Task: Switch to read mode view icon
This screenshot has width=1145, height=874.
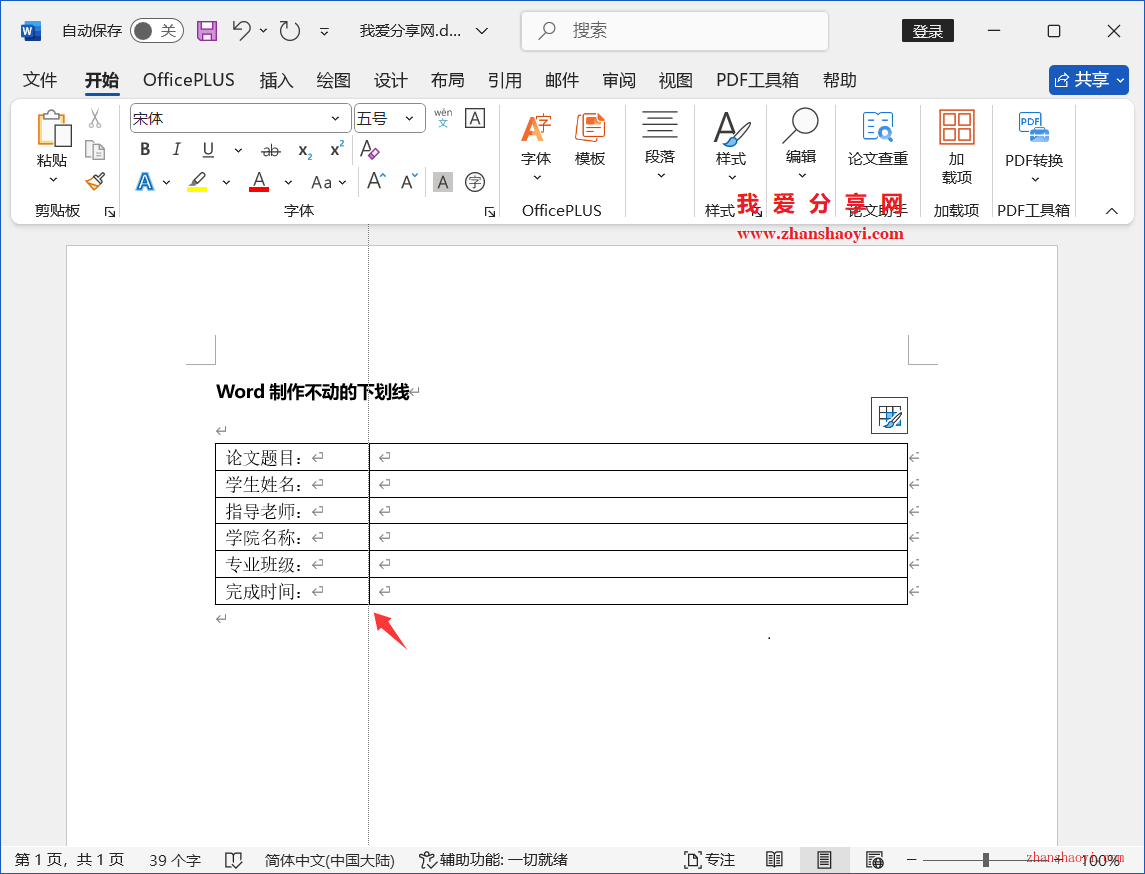Action: (774, 860)
